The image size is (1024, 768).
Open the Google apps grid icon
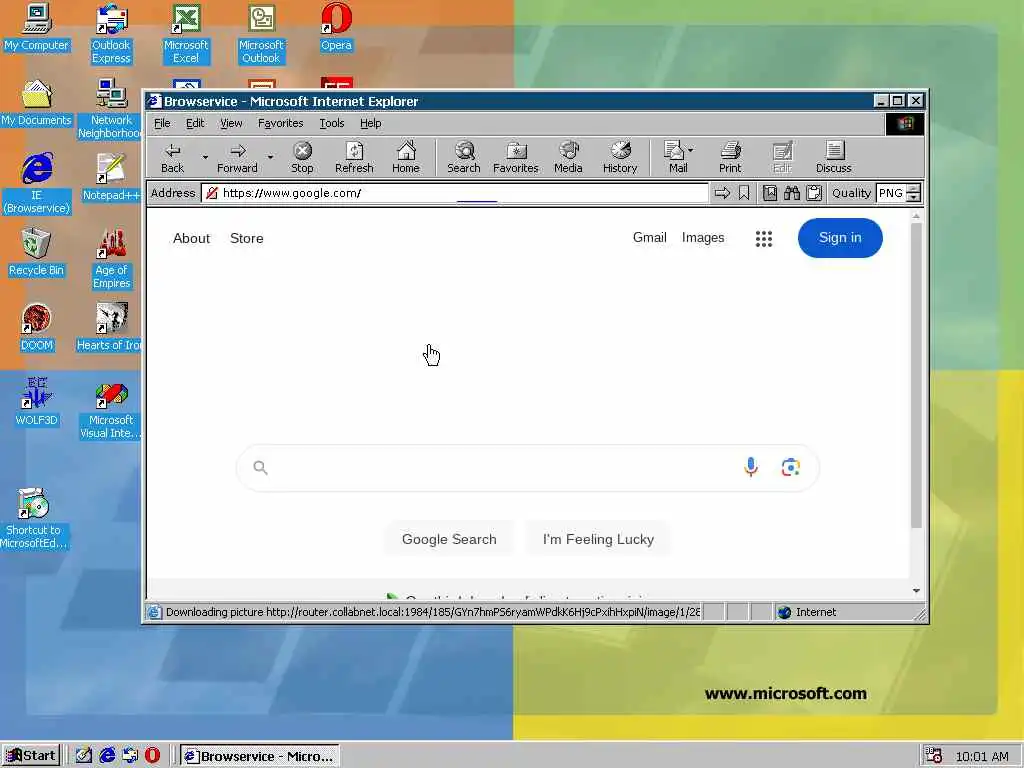coord(764,238)
